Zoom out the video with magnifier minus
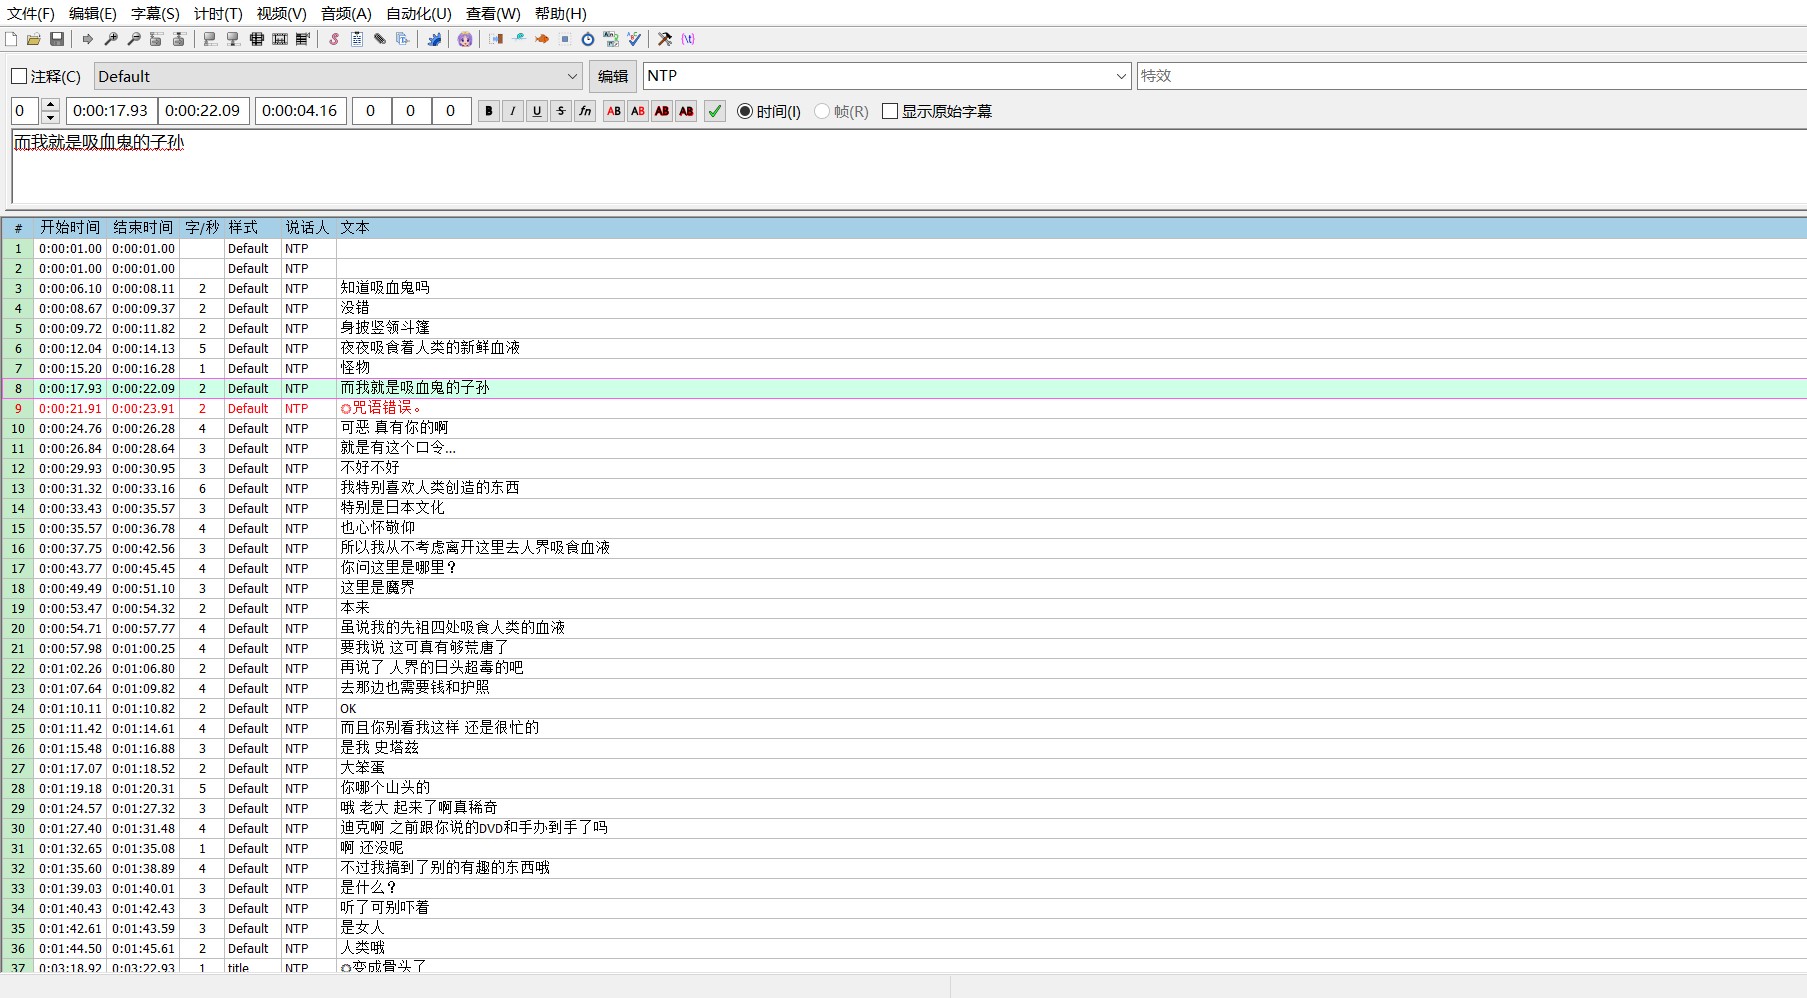The height and width of the screenshot is (998, 1807). point(134,39)
